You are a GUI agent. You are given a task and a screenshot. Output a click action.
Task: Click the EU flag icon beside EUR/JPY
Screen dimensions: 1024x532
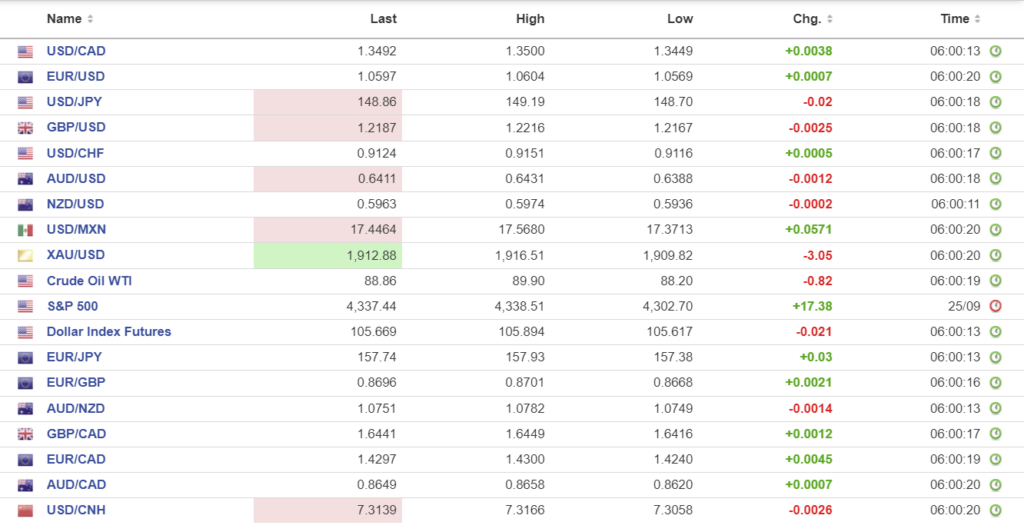[x=25, y=357]
